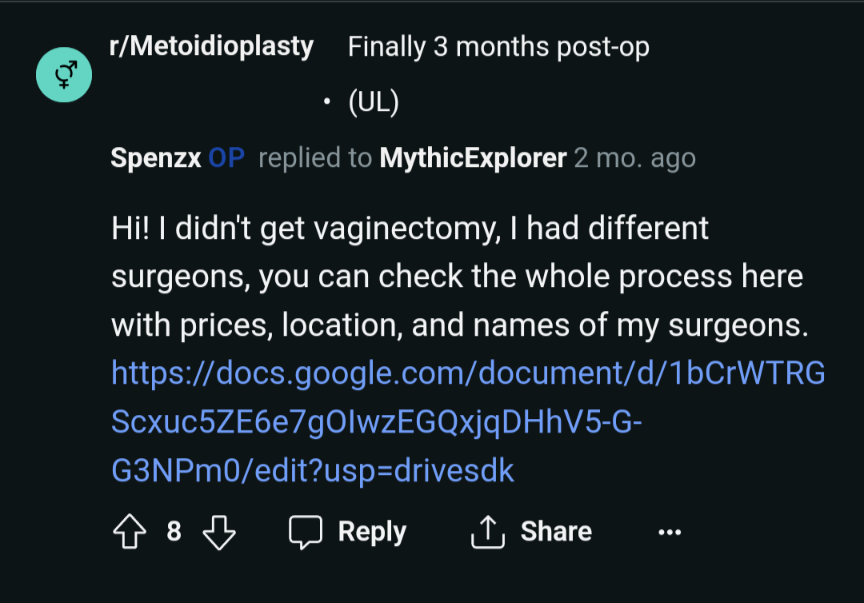Click the "replied to" label
The width and height of the screenshot is (864, 603).
tap(315, 158)
